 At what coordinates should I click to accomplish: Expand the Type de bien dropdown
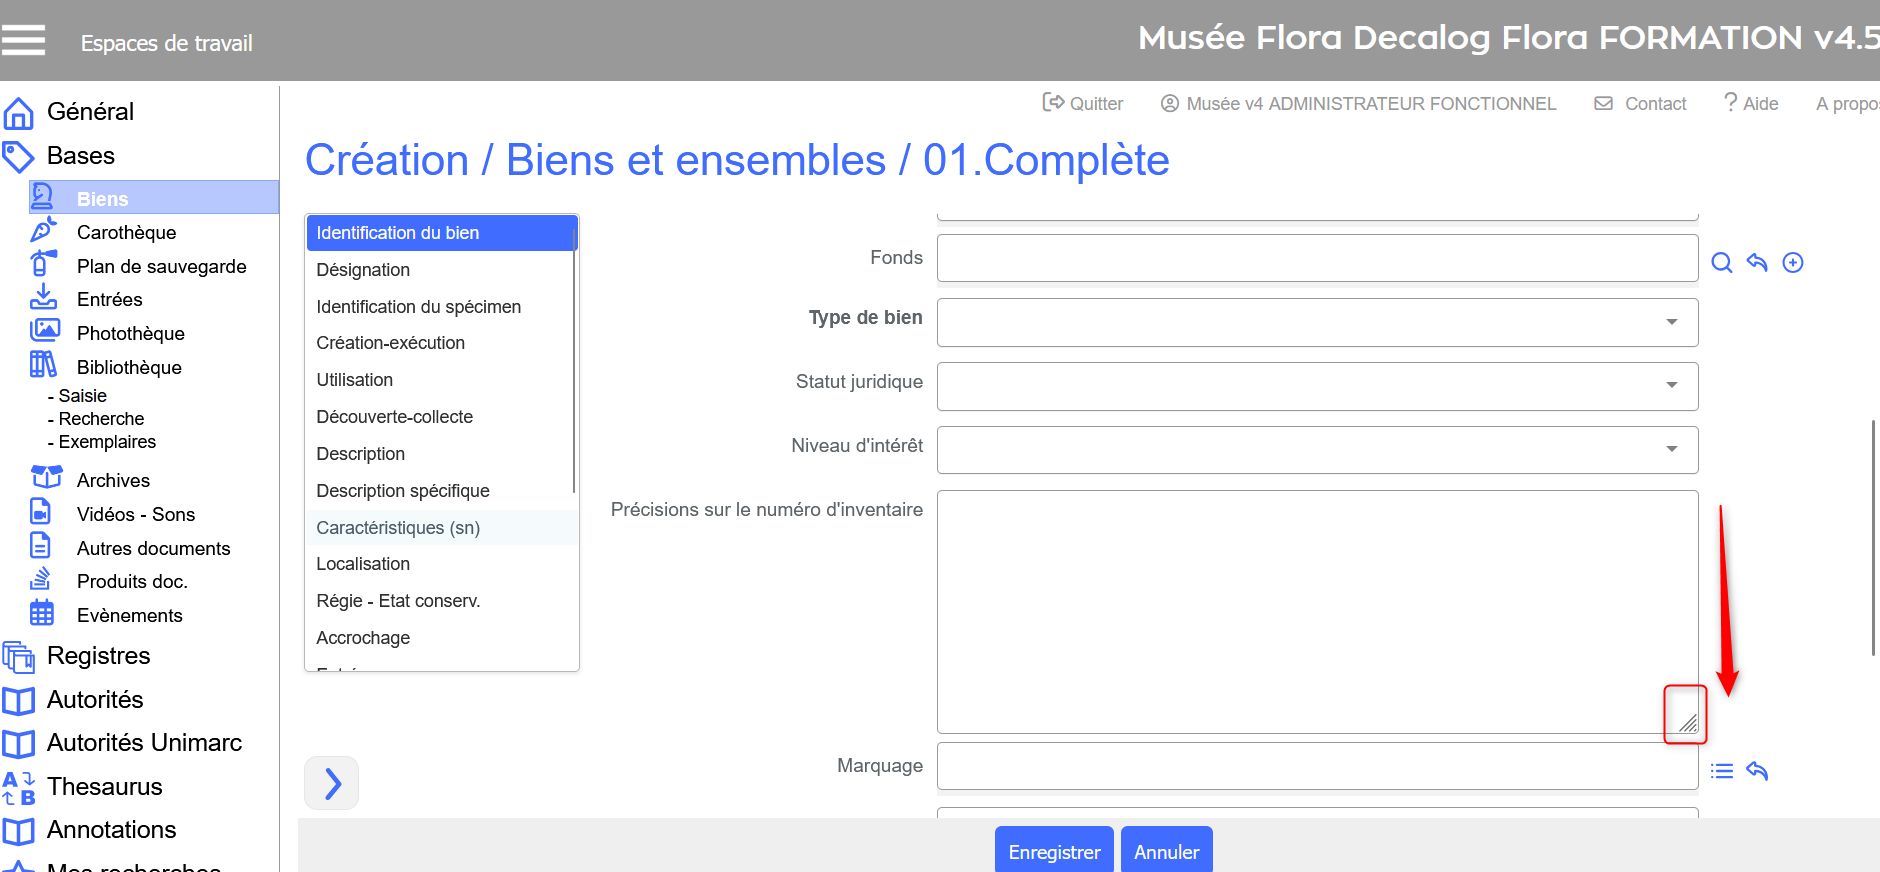tap(1317, 322)
